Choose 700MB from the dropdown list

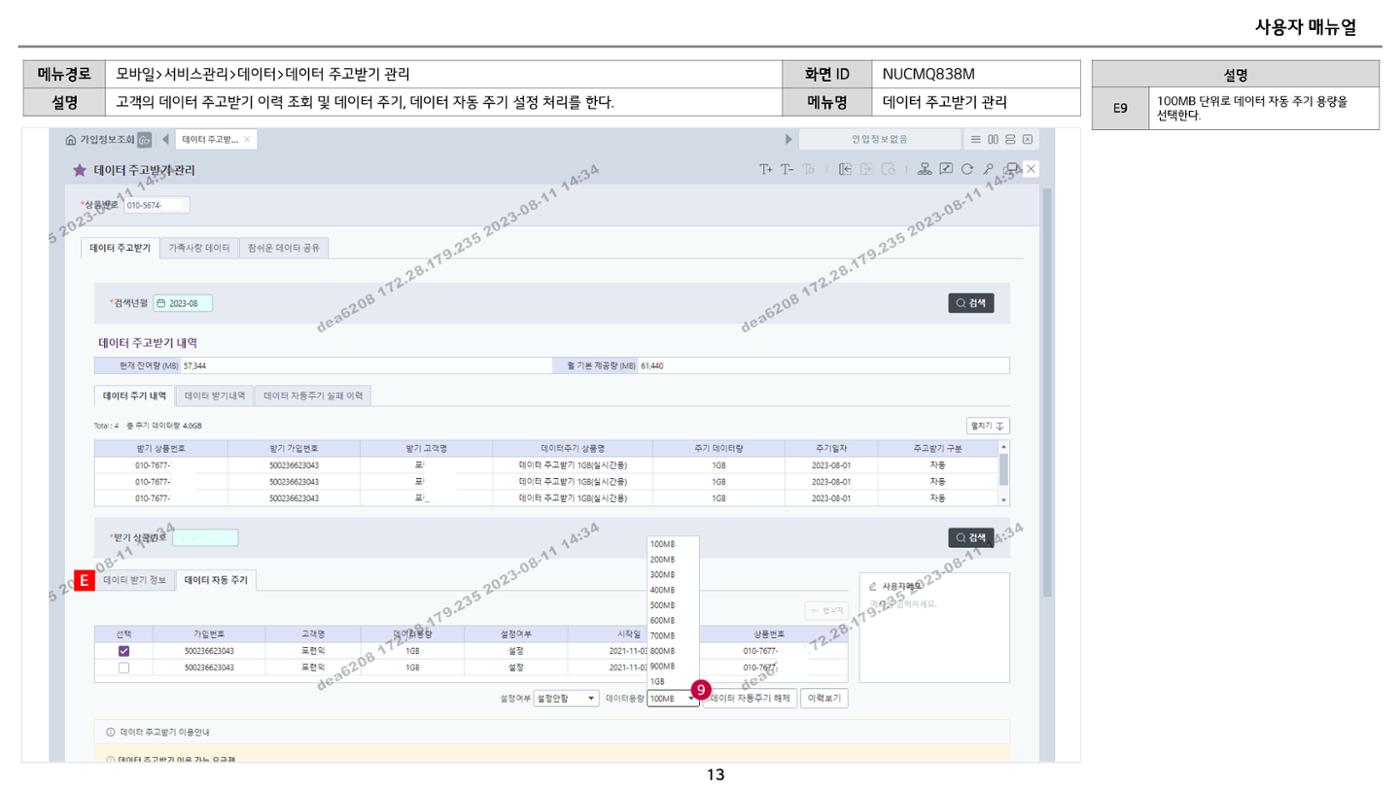pyautogui.click(x=673, y=635)
